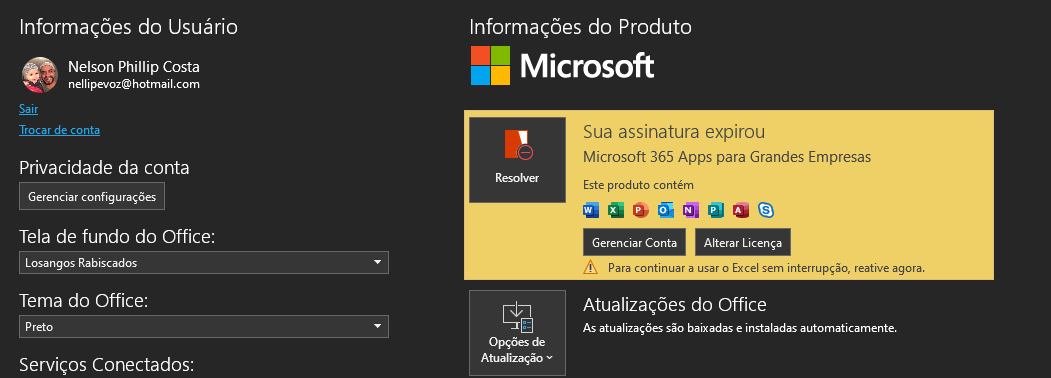Click the Sair link
The height and width of the screenshot is (378, 1051).
tap(28, 109)
